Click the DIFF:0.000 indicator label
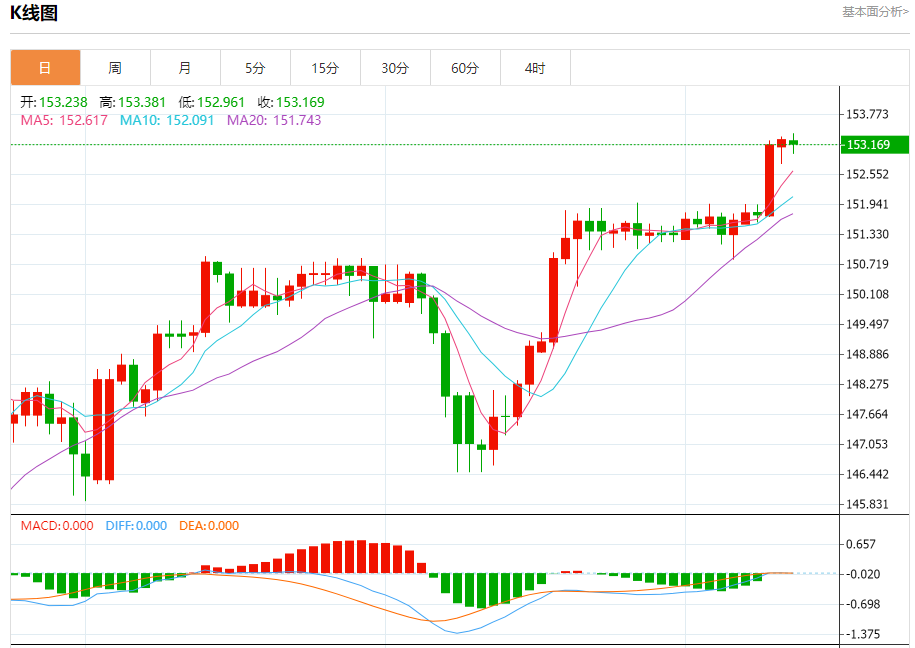Image resolution: width=915 pixels, height=648 pixels. (x=136, y=526)
